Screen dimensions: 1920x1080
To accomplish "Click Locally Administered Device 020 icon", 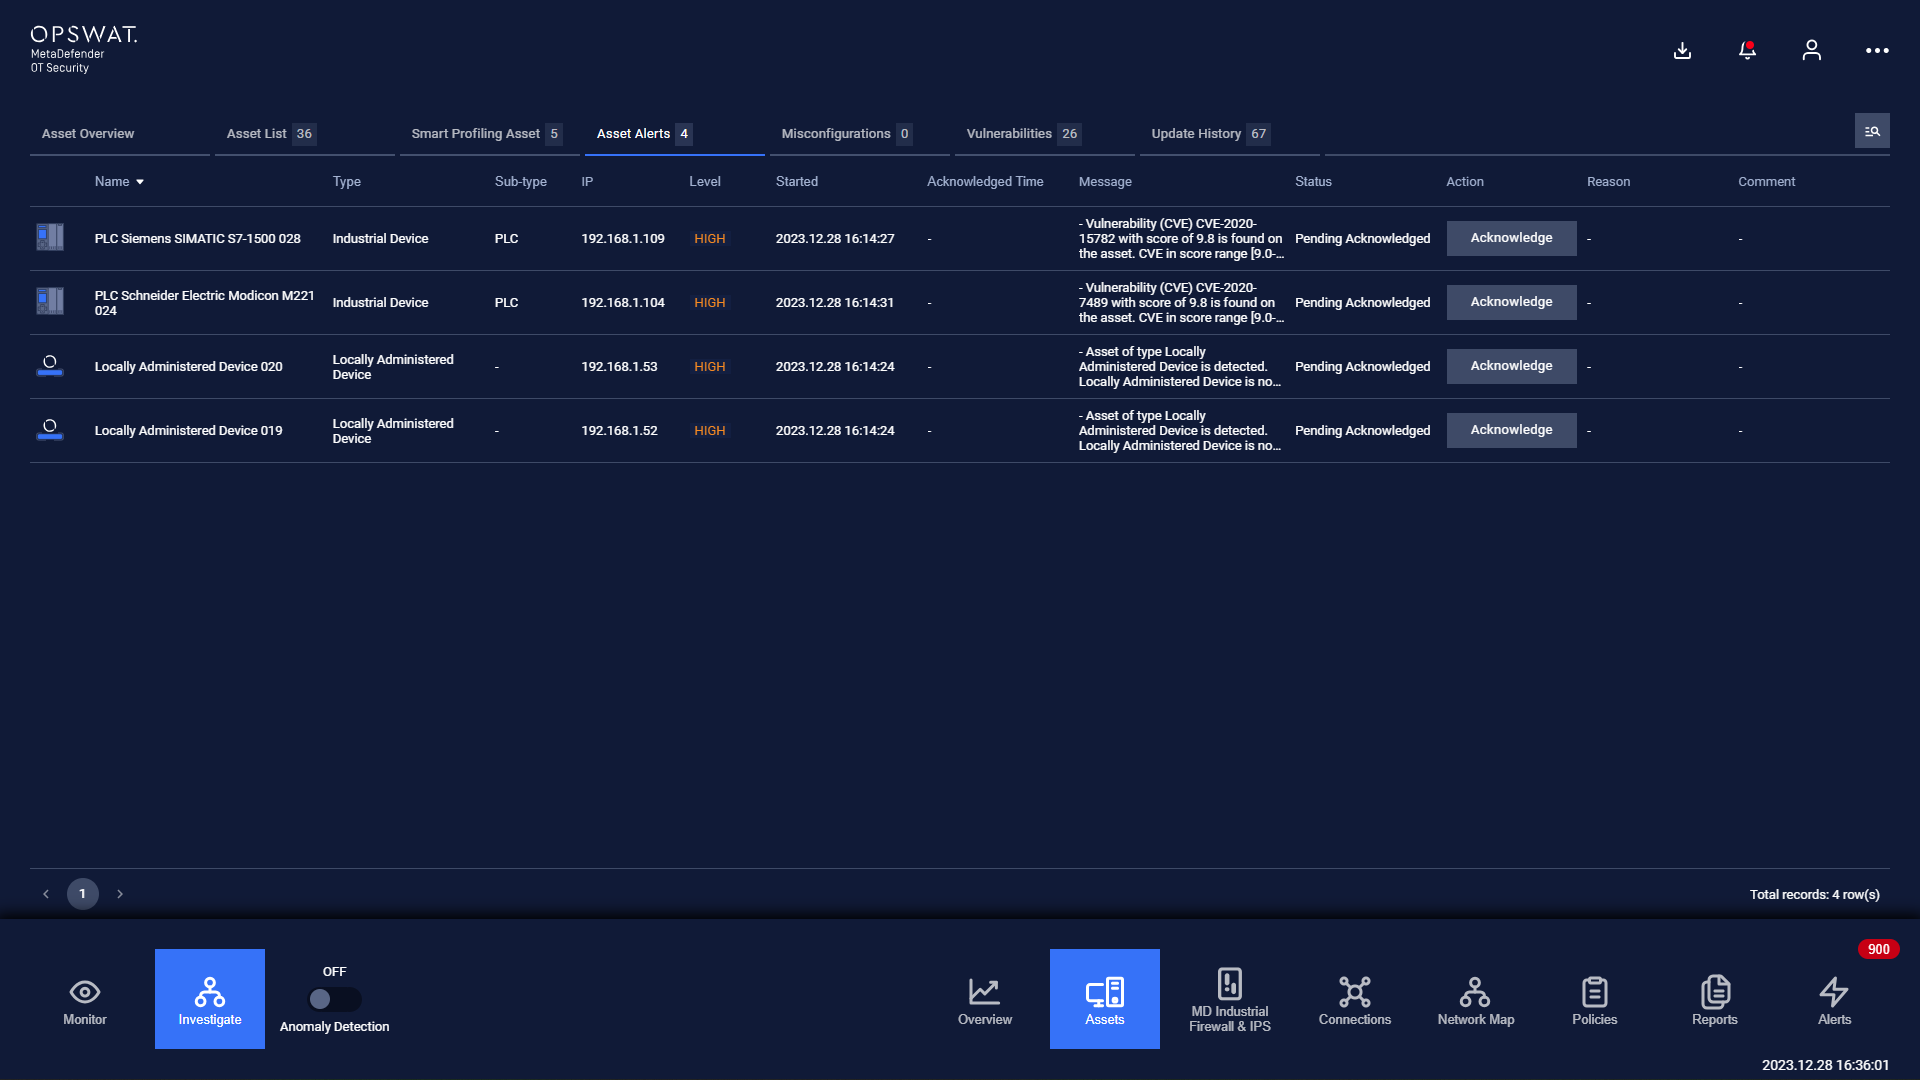I will click(x=50, y=365).
